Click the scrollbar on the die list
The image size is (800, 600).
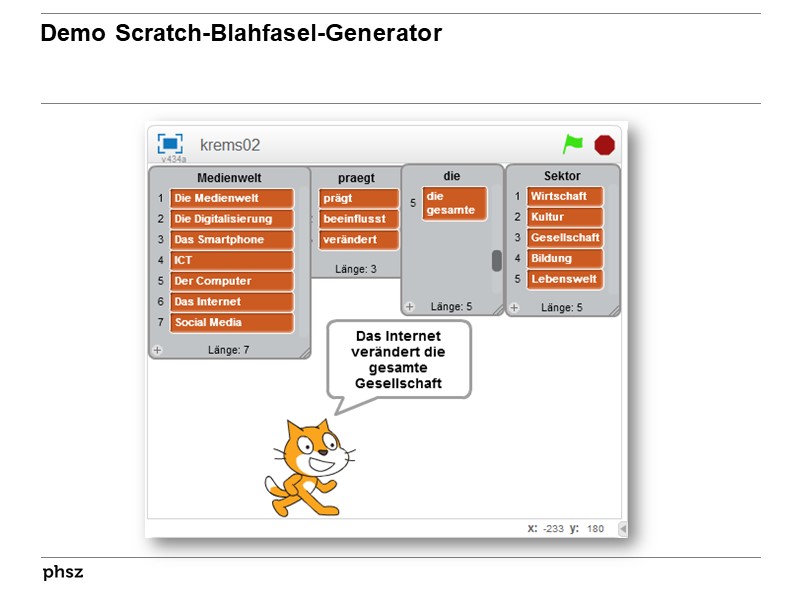tap(496, 260)
